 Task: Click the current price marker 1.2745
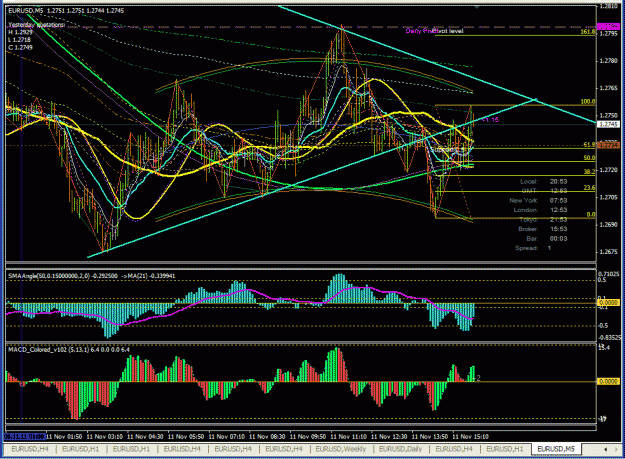tap(609, 124)
